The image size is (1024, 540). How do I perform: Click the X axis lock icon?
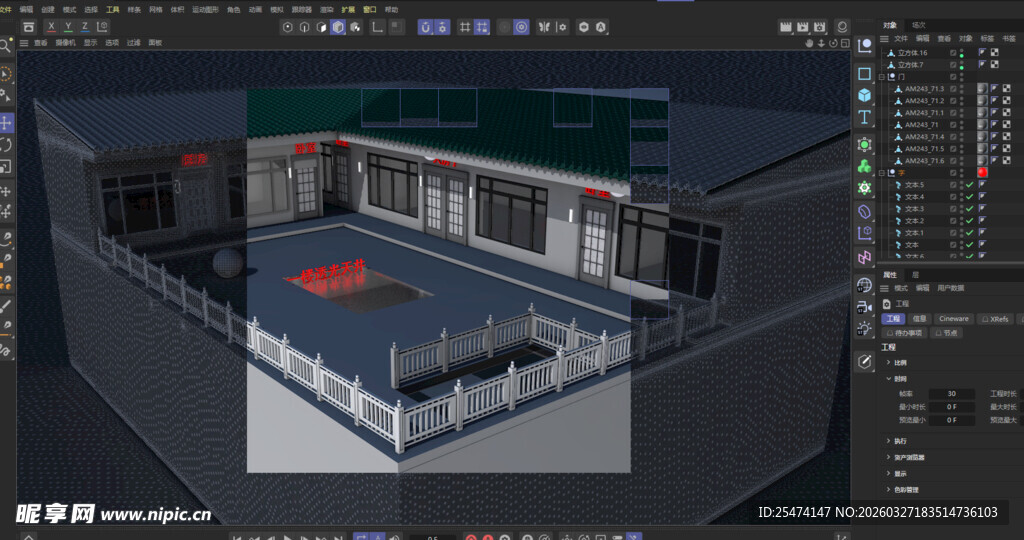[51, 26]
